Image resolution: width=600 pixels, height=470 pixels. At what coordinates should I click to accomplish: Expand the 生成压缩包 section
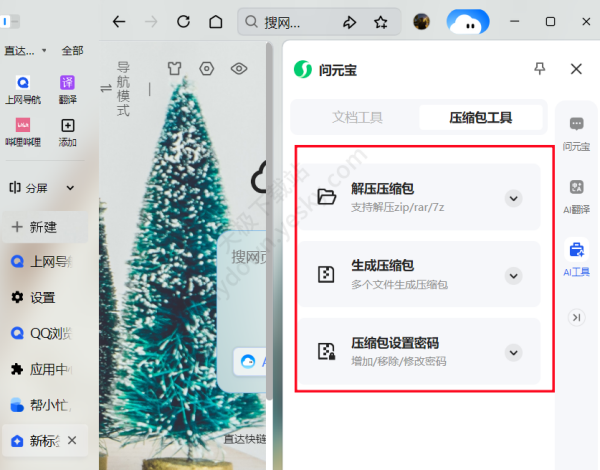(x=513, y=275)
